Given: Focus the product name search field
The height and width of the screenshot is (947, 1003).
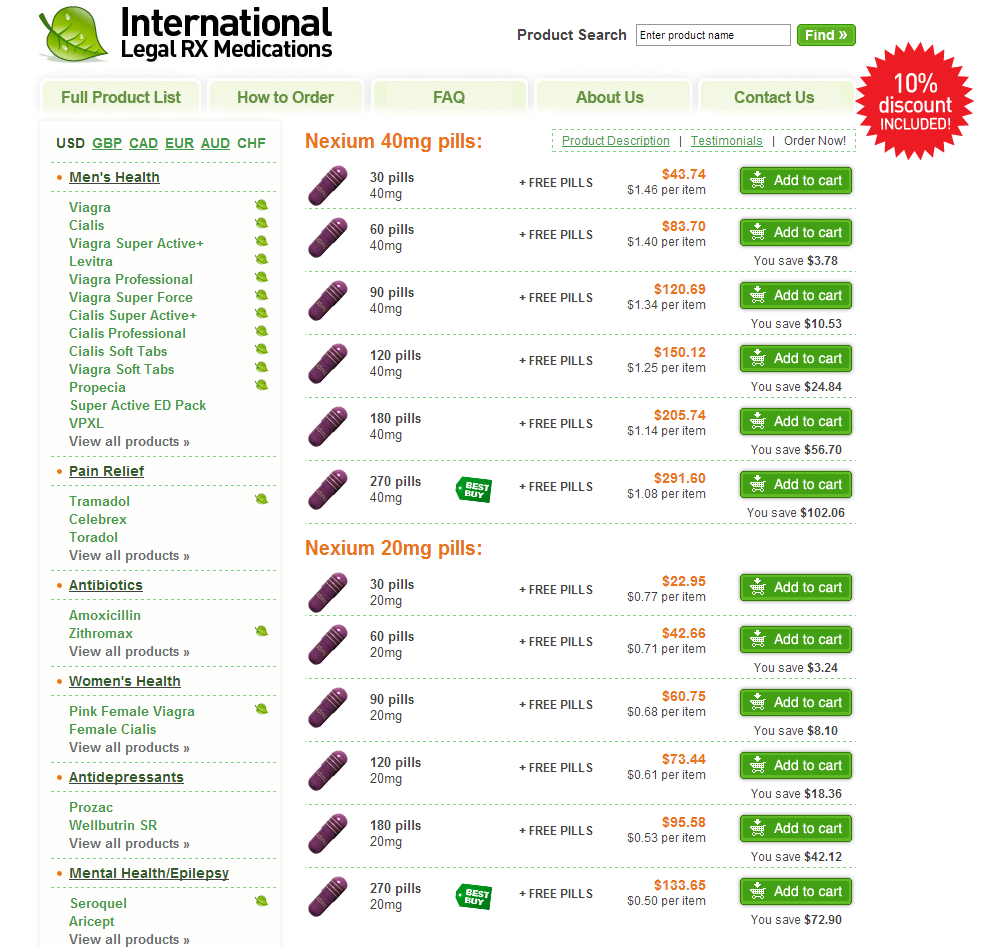Looking at the screenshot, I should click(713, 35).
